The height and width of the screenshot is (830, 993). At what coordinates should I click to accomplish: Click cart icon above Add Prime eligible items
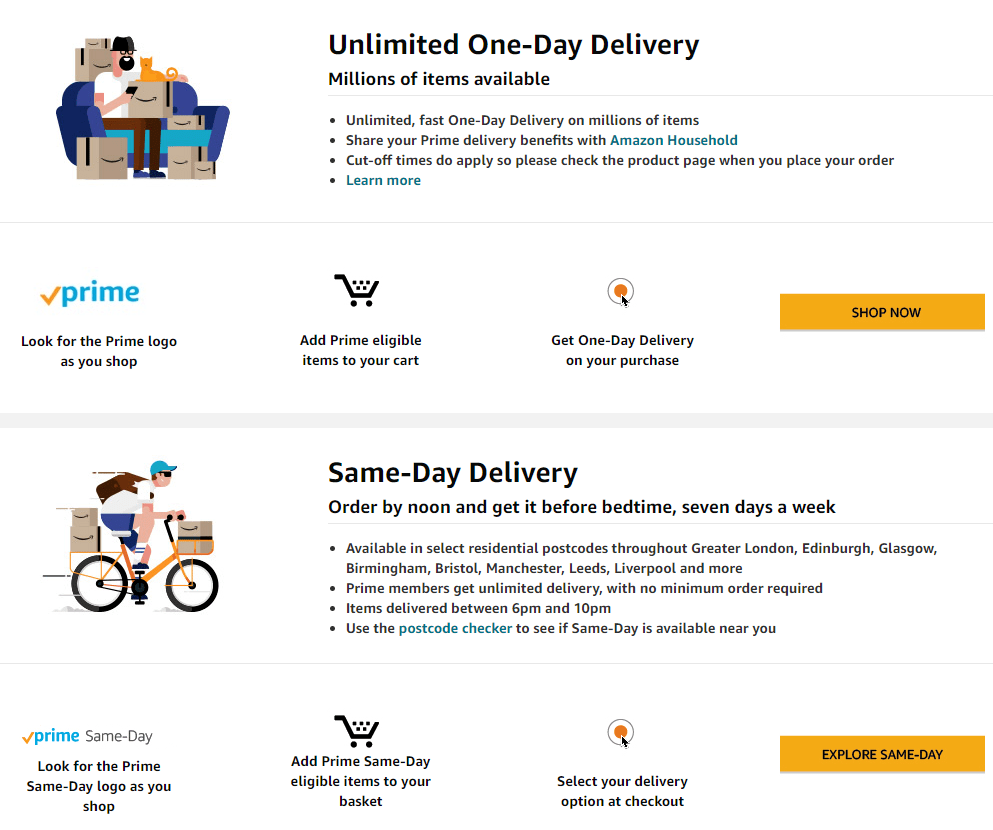(x=357, y=290)
